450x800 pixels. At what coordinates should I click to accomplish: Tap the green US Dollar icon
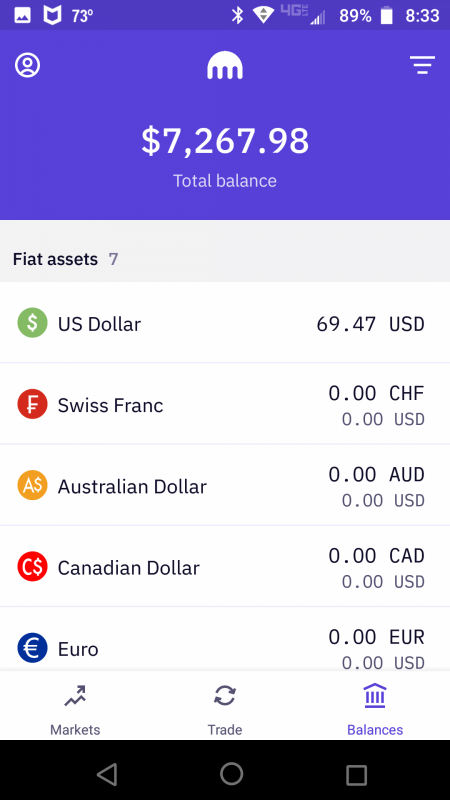pos(33,323)
